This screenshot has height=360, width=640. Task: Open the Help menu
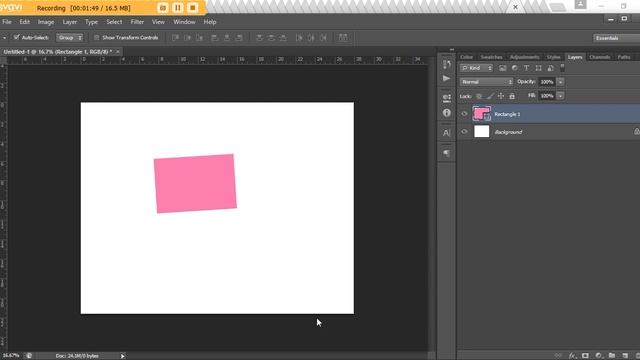210,22
